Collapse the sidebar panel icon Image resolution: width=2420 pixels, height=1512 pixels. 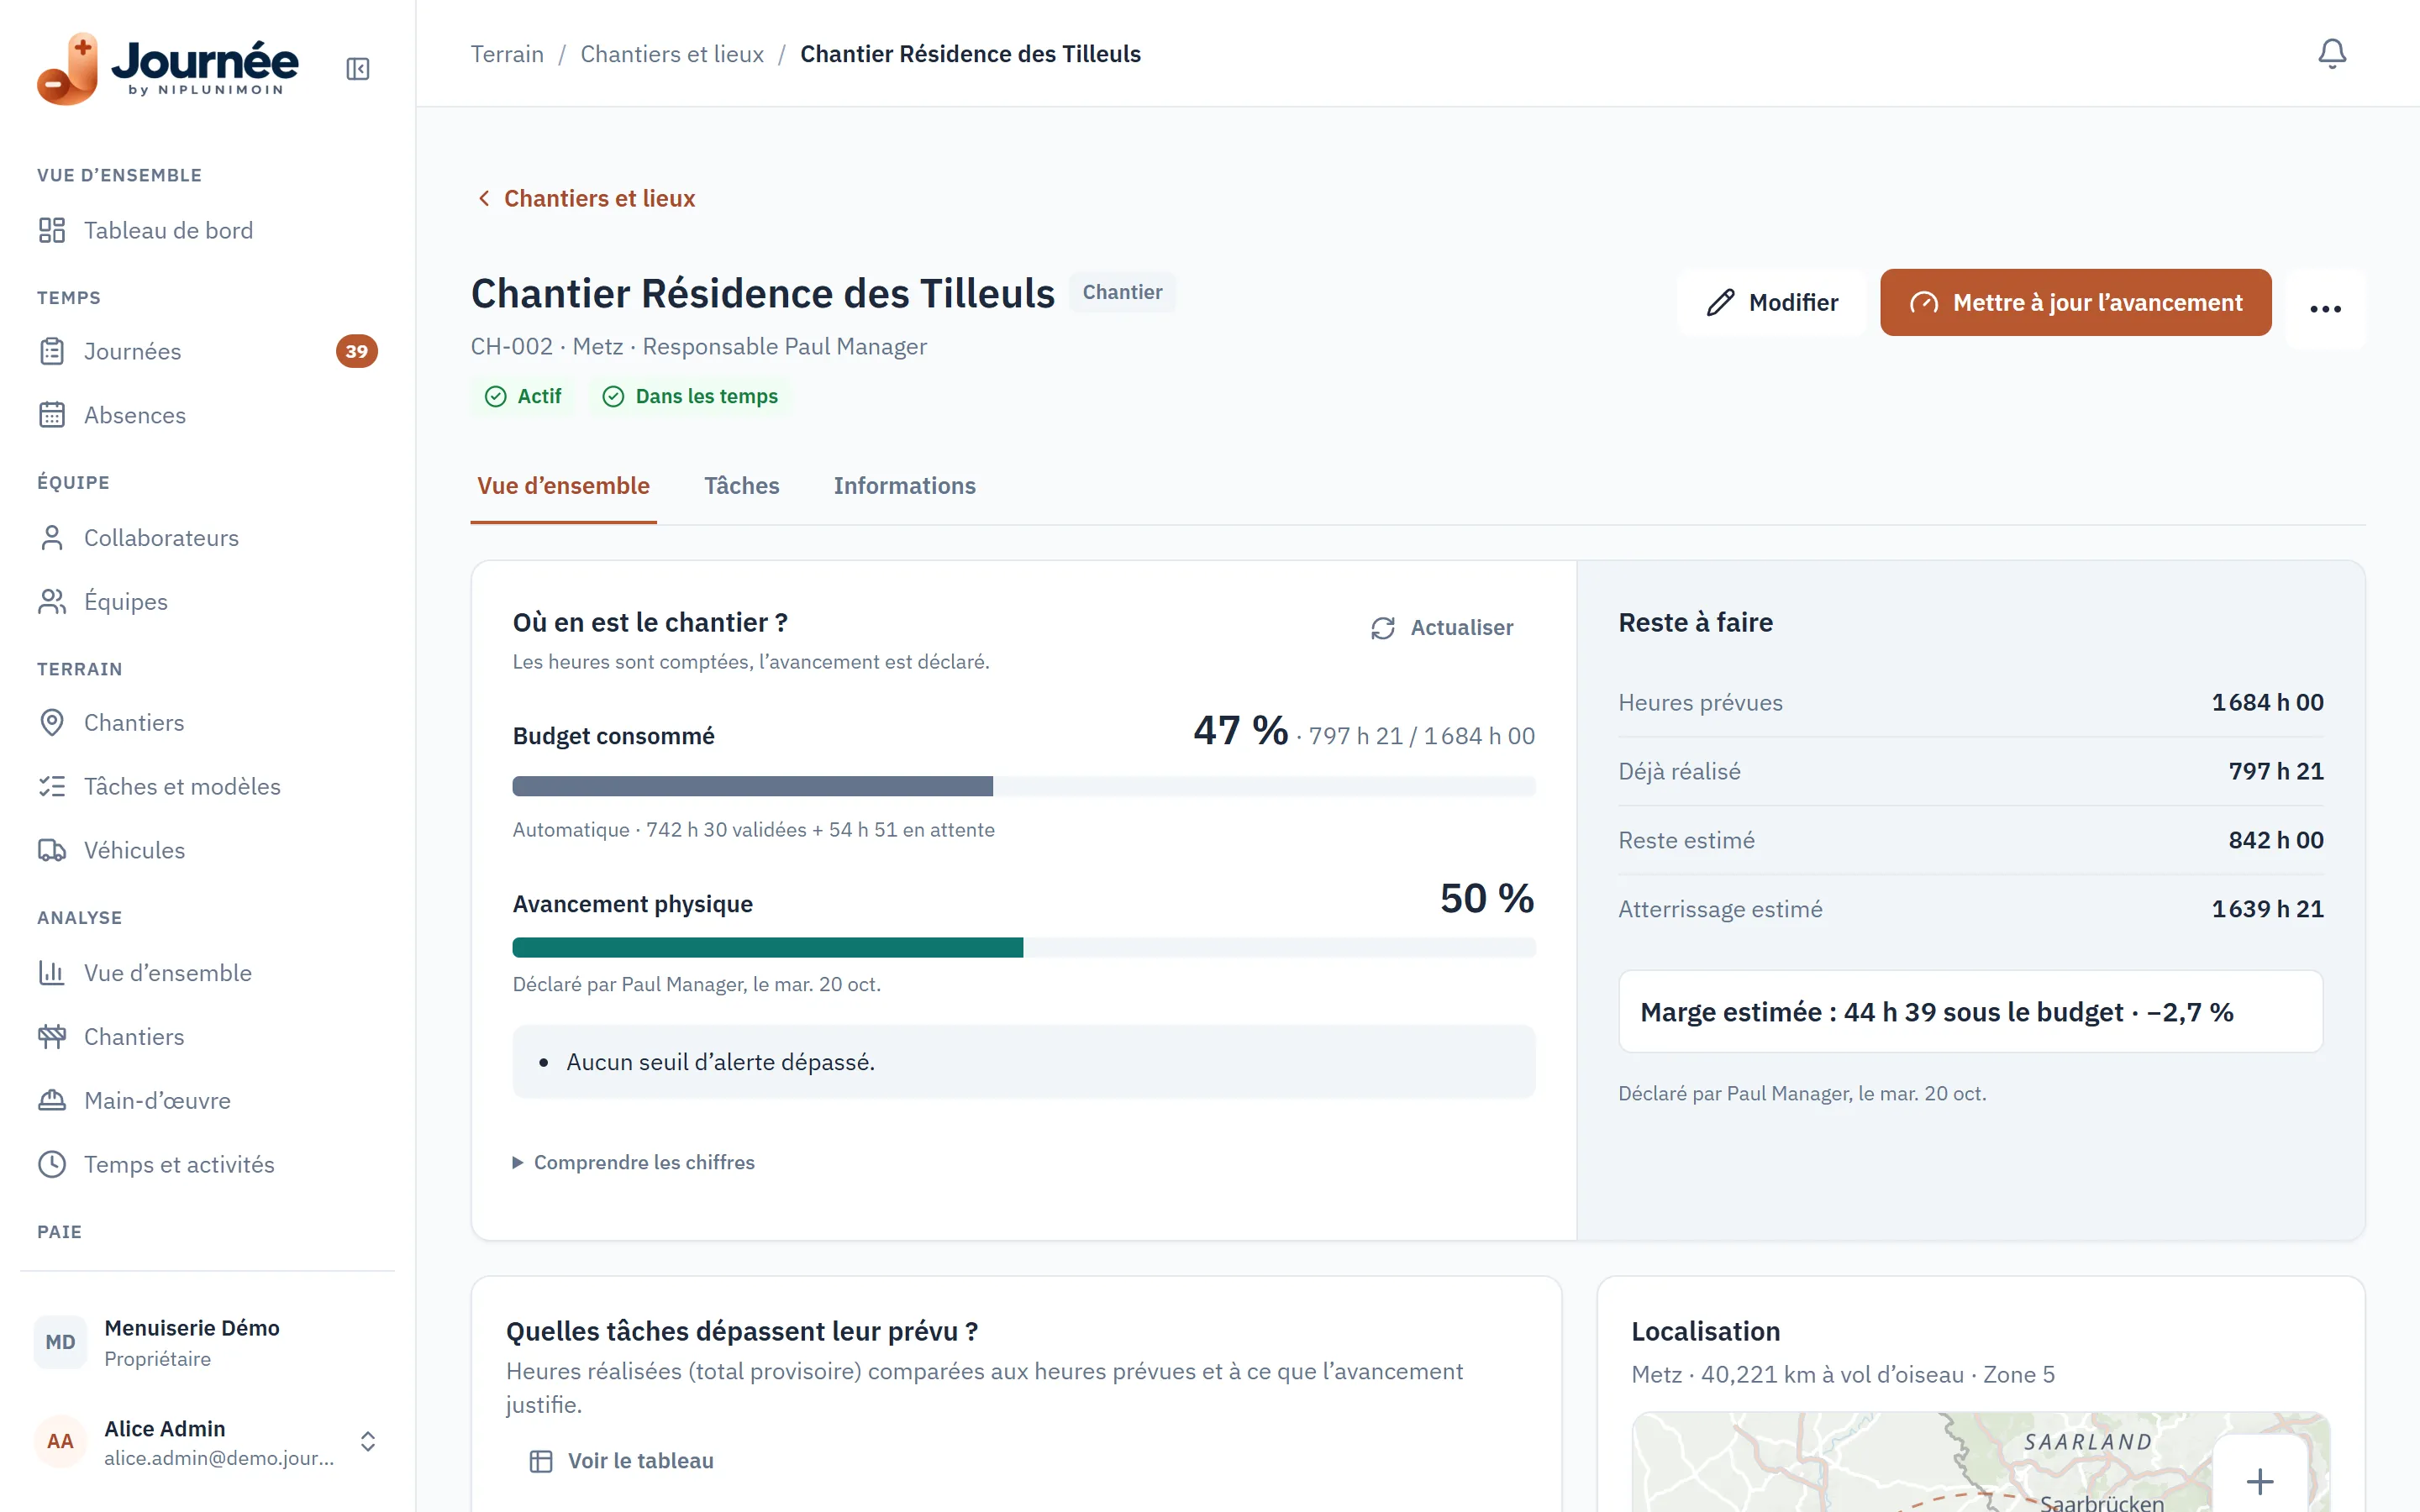click(357, 69)
